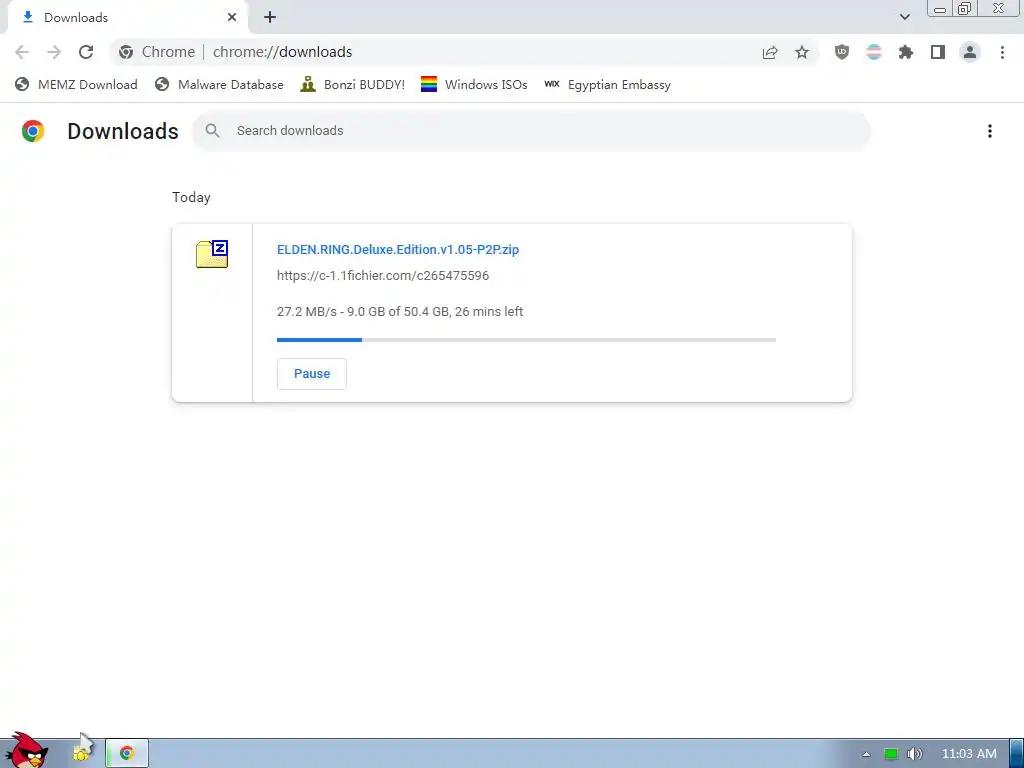This screenshot has height=768, width=1024.
Task: Open MEMZ Download bookmark
Action: point(76,84)
